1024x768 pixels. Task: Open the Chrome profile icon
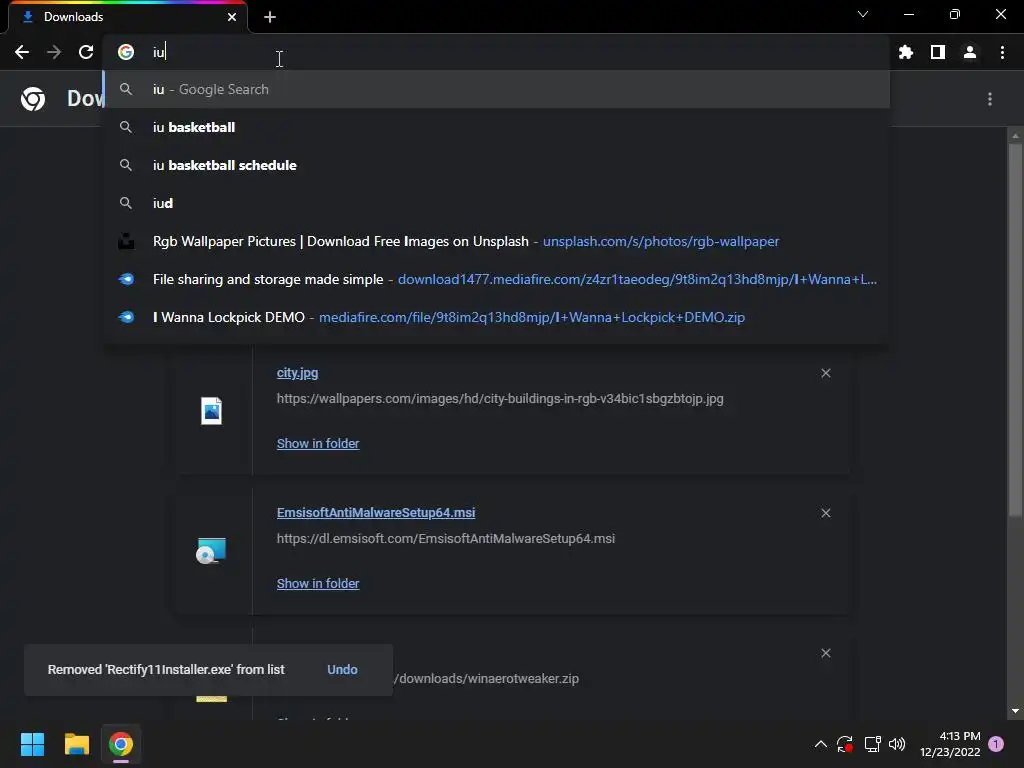970,52
